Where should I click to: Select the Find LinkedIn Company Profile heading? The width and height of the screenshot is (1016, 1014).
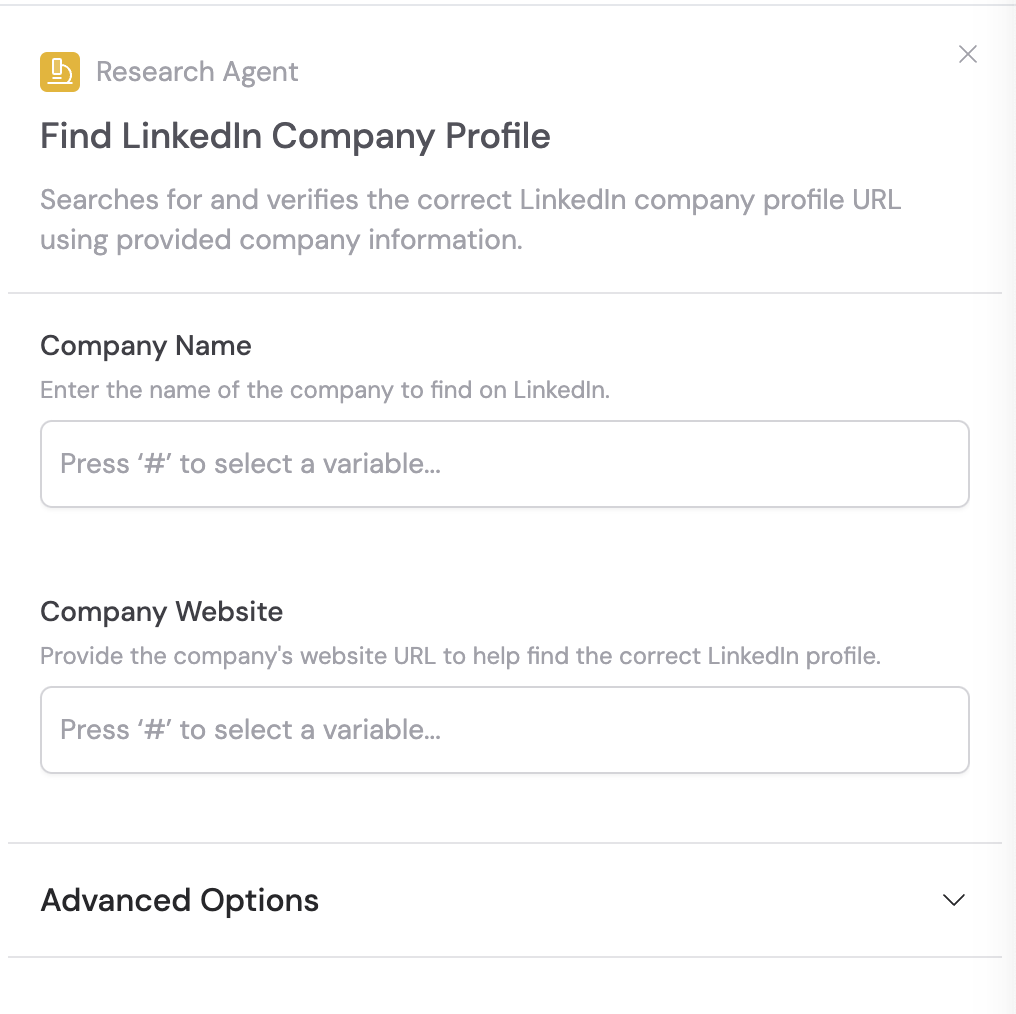click(x=294, y=136)
